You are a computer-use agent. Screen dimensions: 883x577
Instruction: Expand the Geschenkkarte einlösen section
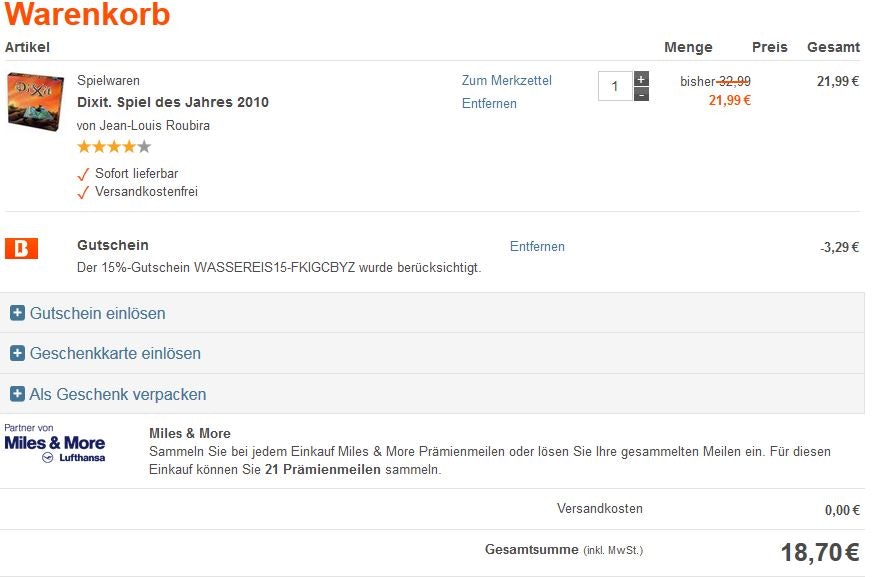click(110, 353)
